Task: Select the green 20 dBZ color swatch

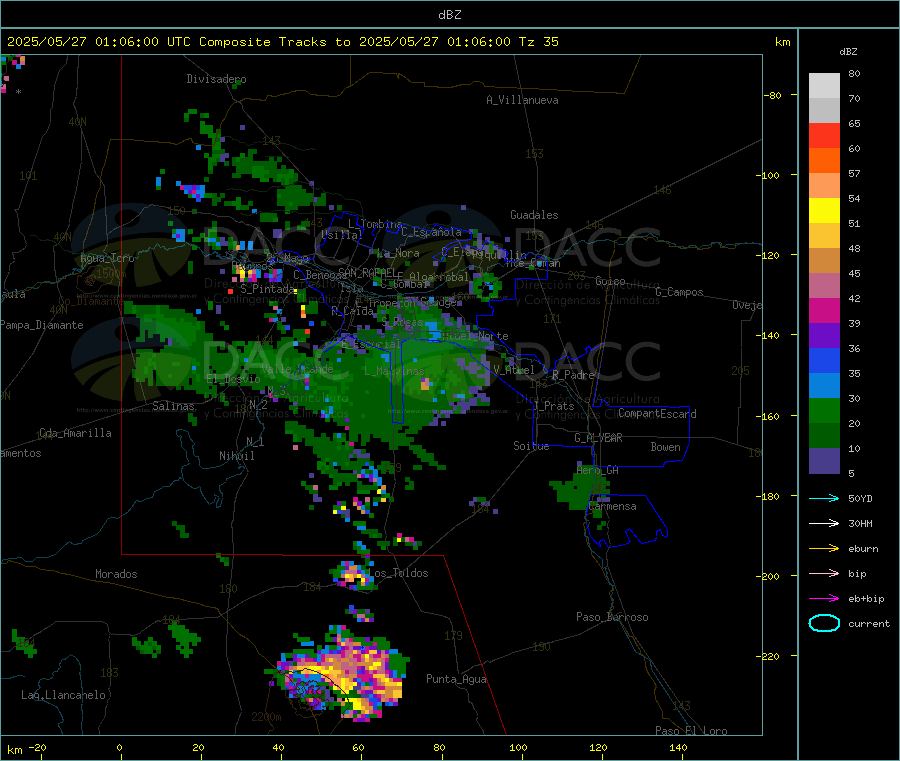Action: pos(824,410)
